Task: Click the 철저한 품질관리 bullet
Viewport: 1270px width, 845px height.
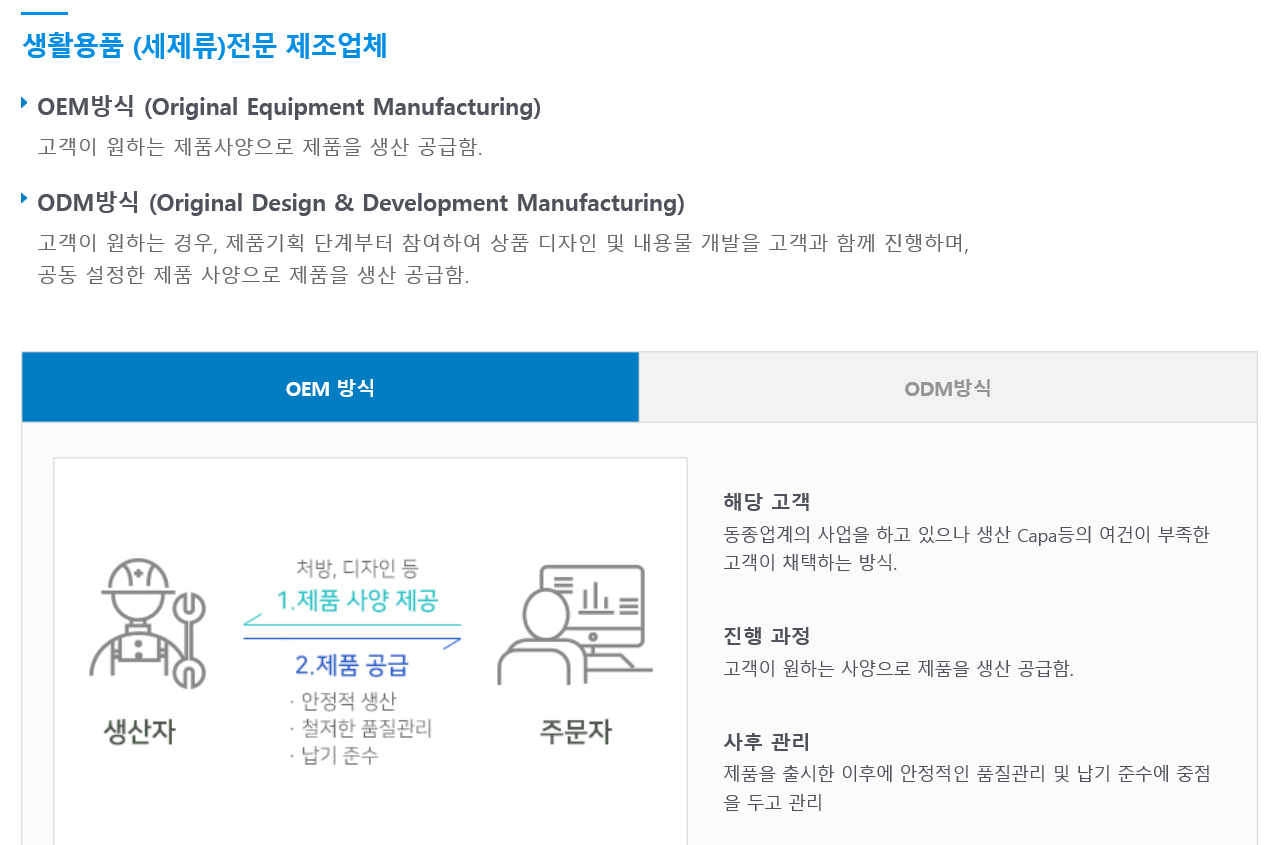Action: pyautogui.click(x=360, y=728)
